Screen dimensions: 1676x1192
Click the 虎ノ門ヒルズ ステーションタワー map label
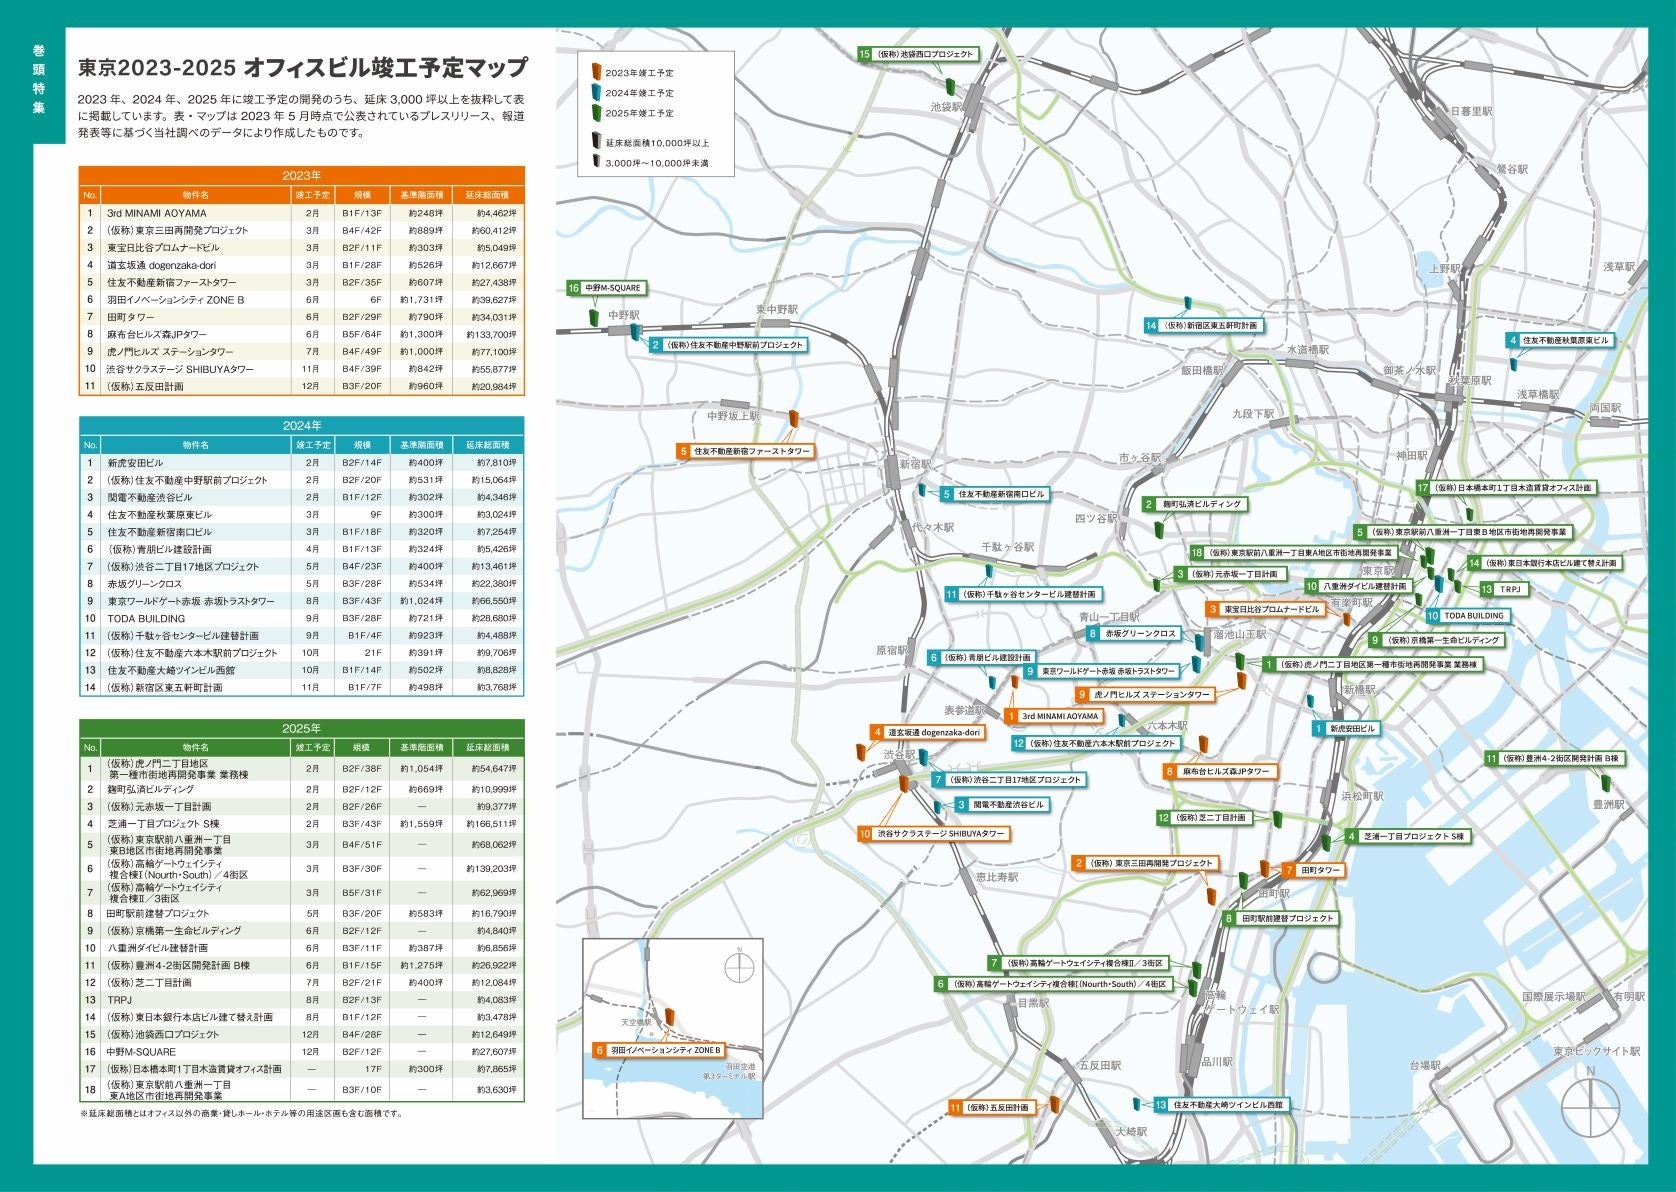tap(1144, 695)
